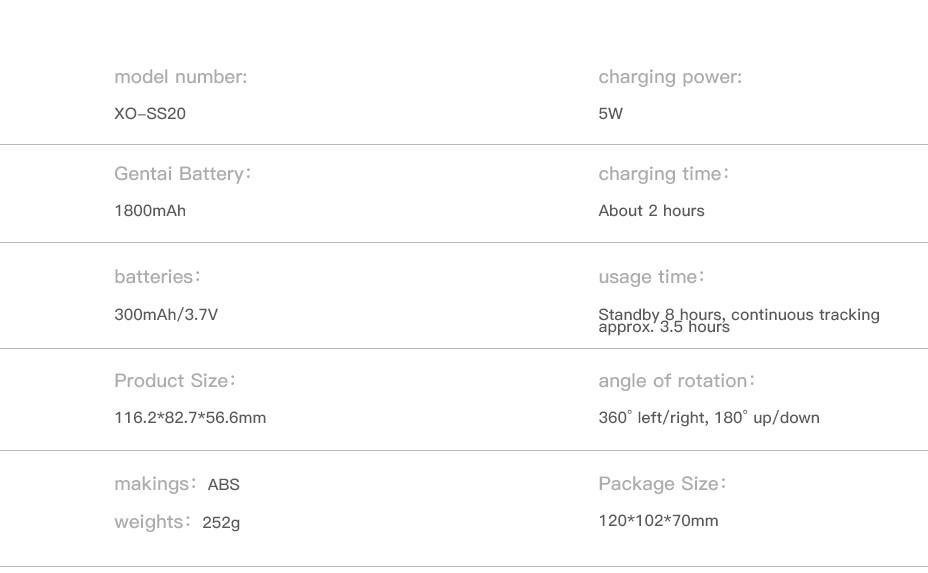Click the "charging power:" label

(670, 77)
